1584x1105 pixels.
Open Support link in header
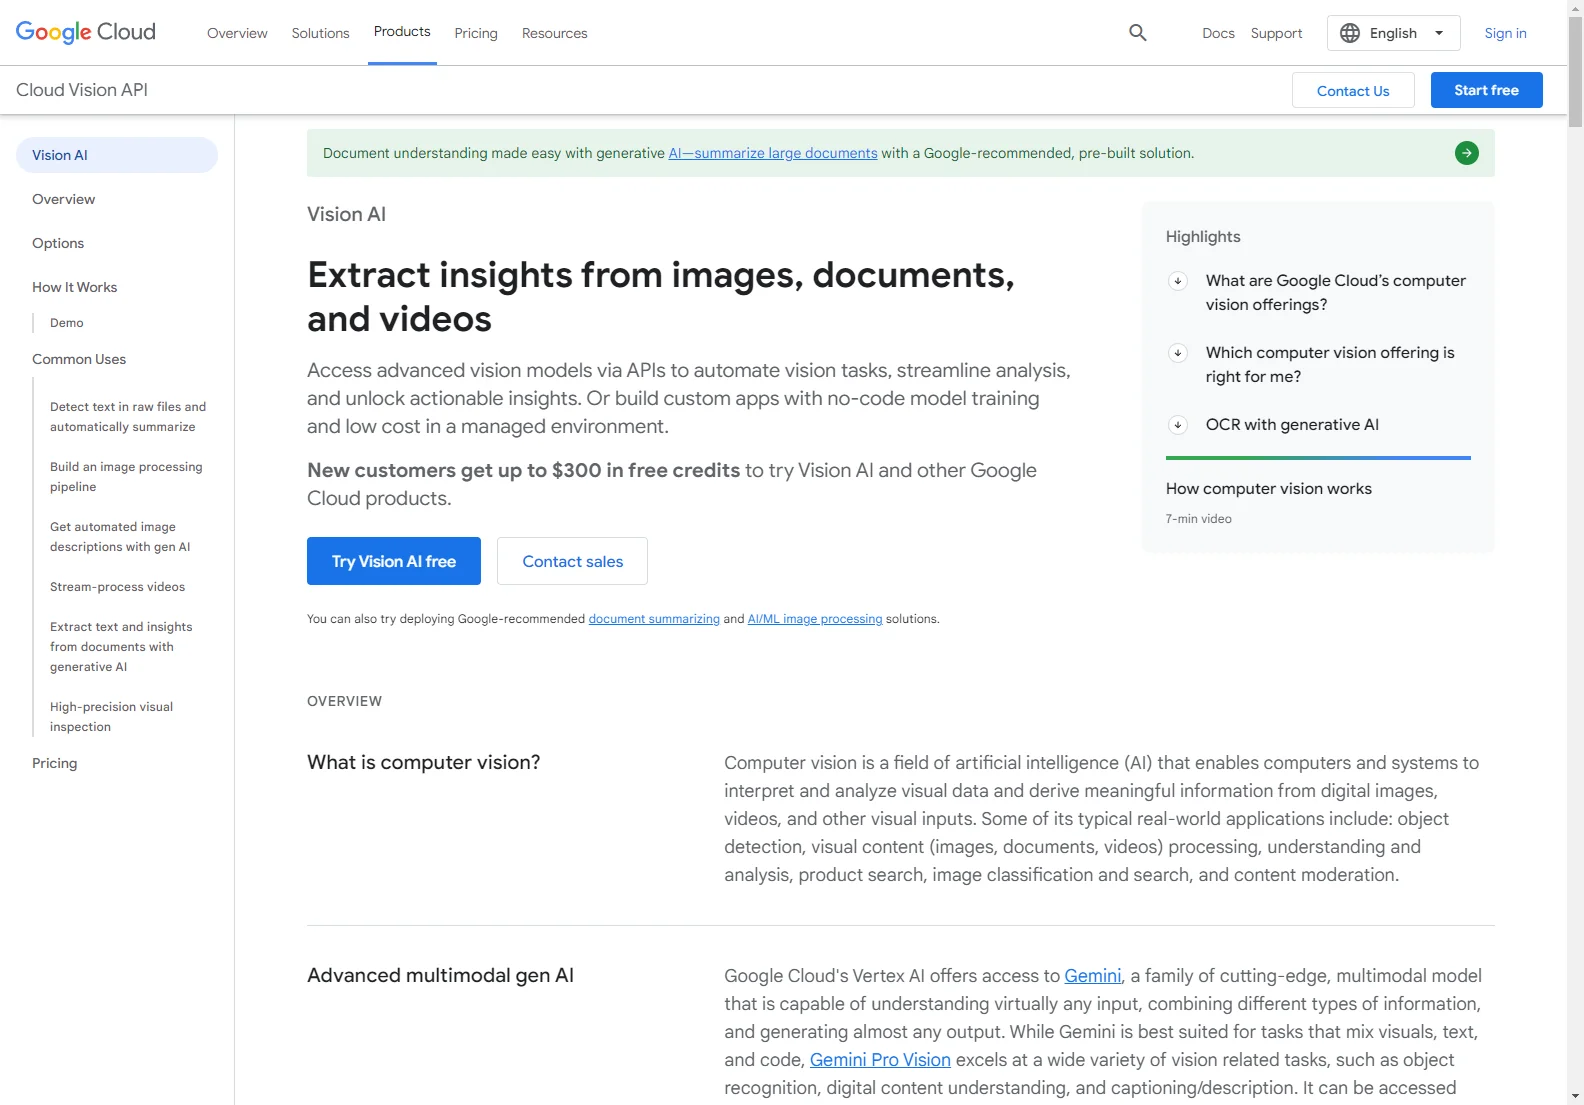coord(1276,33)
